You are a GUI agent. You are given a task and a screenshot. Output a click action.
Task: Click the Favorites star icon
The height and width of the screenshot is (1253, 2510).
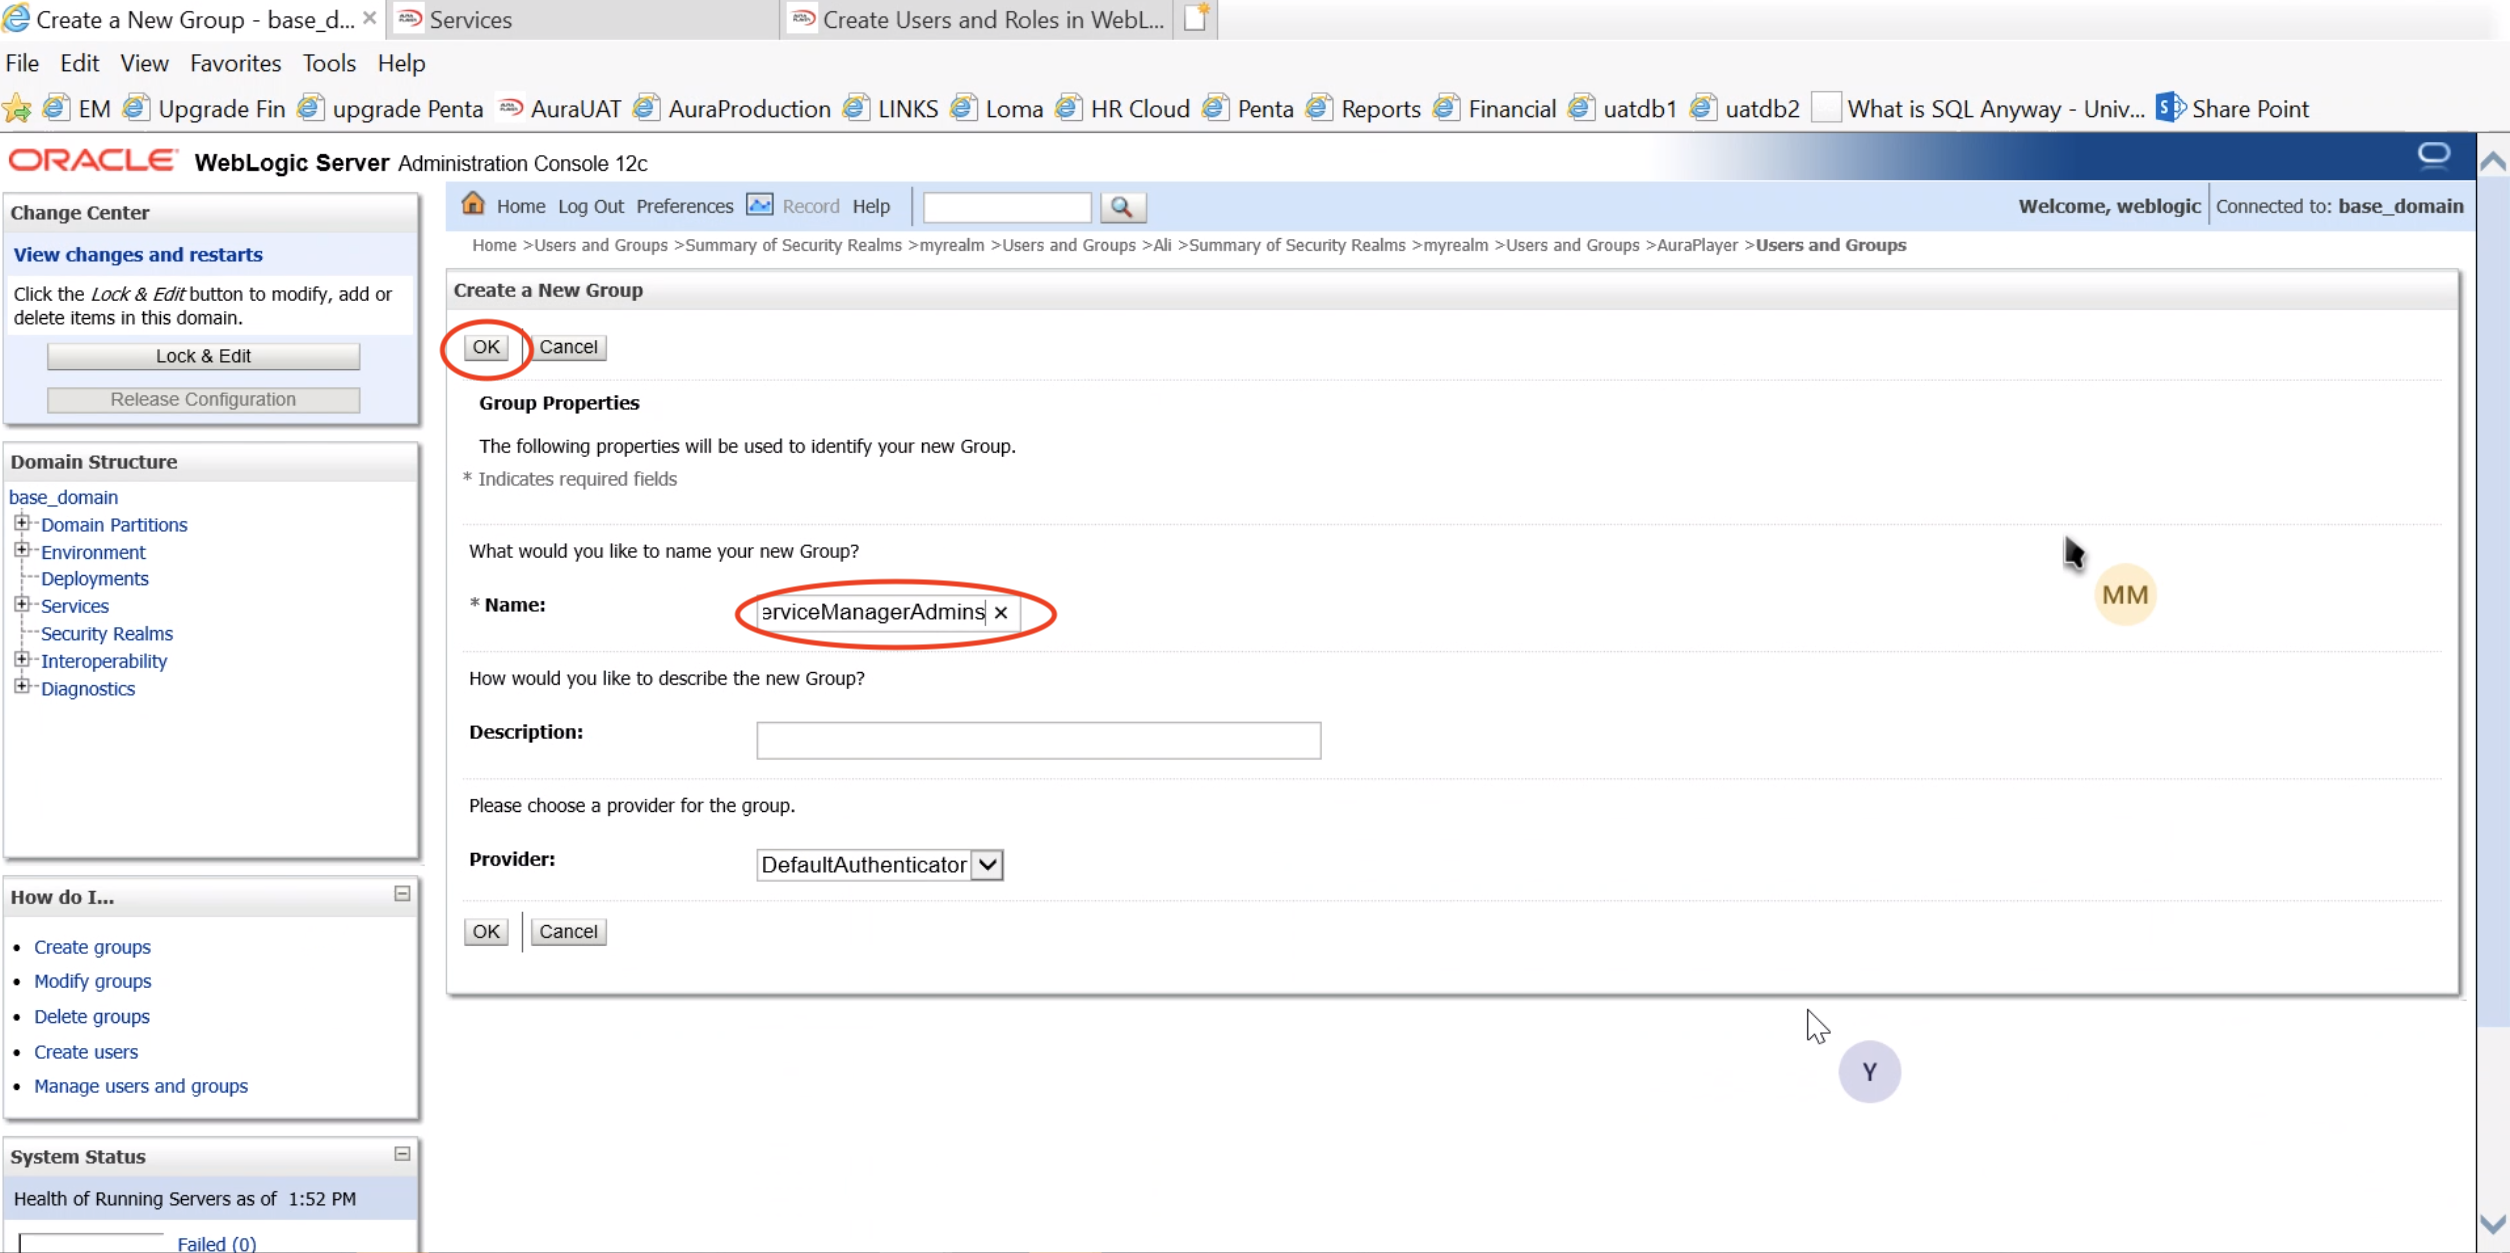[x=17, y=108]
